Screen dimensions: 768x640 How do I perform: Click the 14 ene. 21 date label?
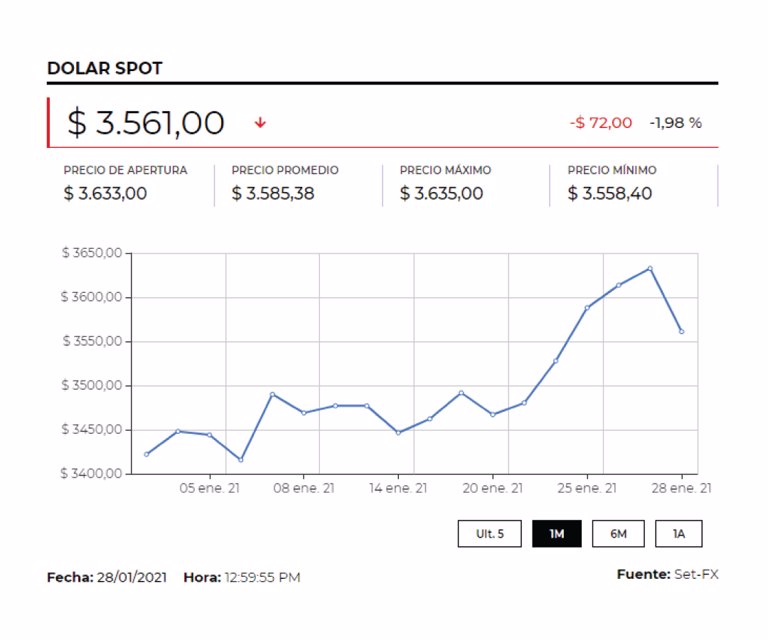point(398,488)
